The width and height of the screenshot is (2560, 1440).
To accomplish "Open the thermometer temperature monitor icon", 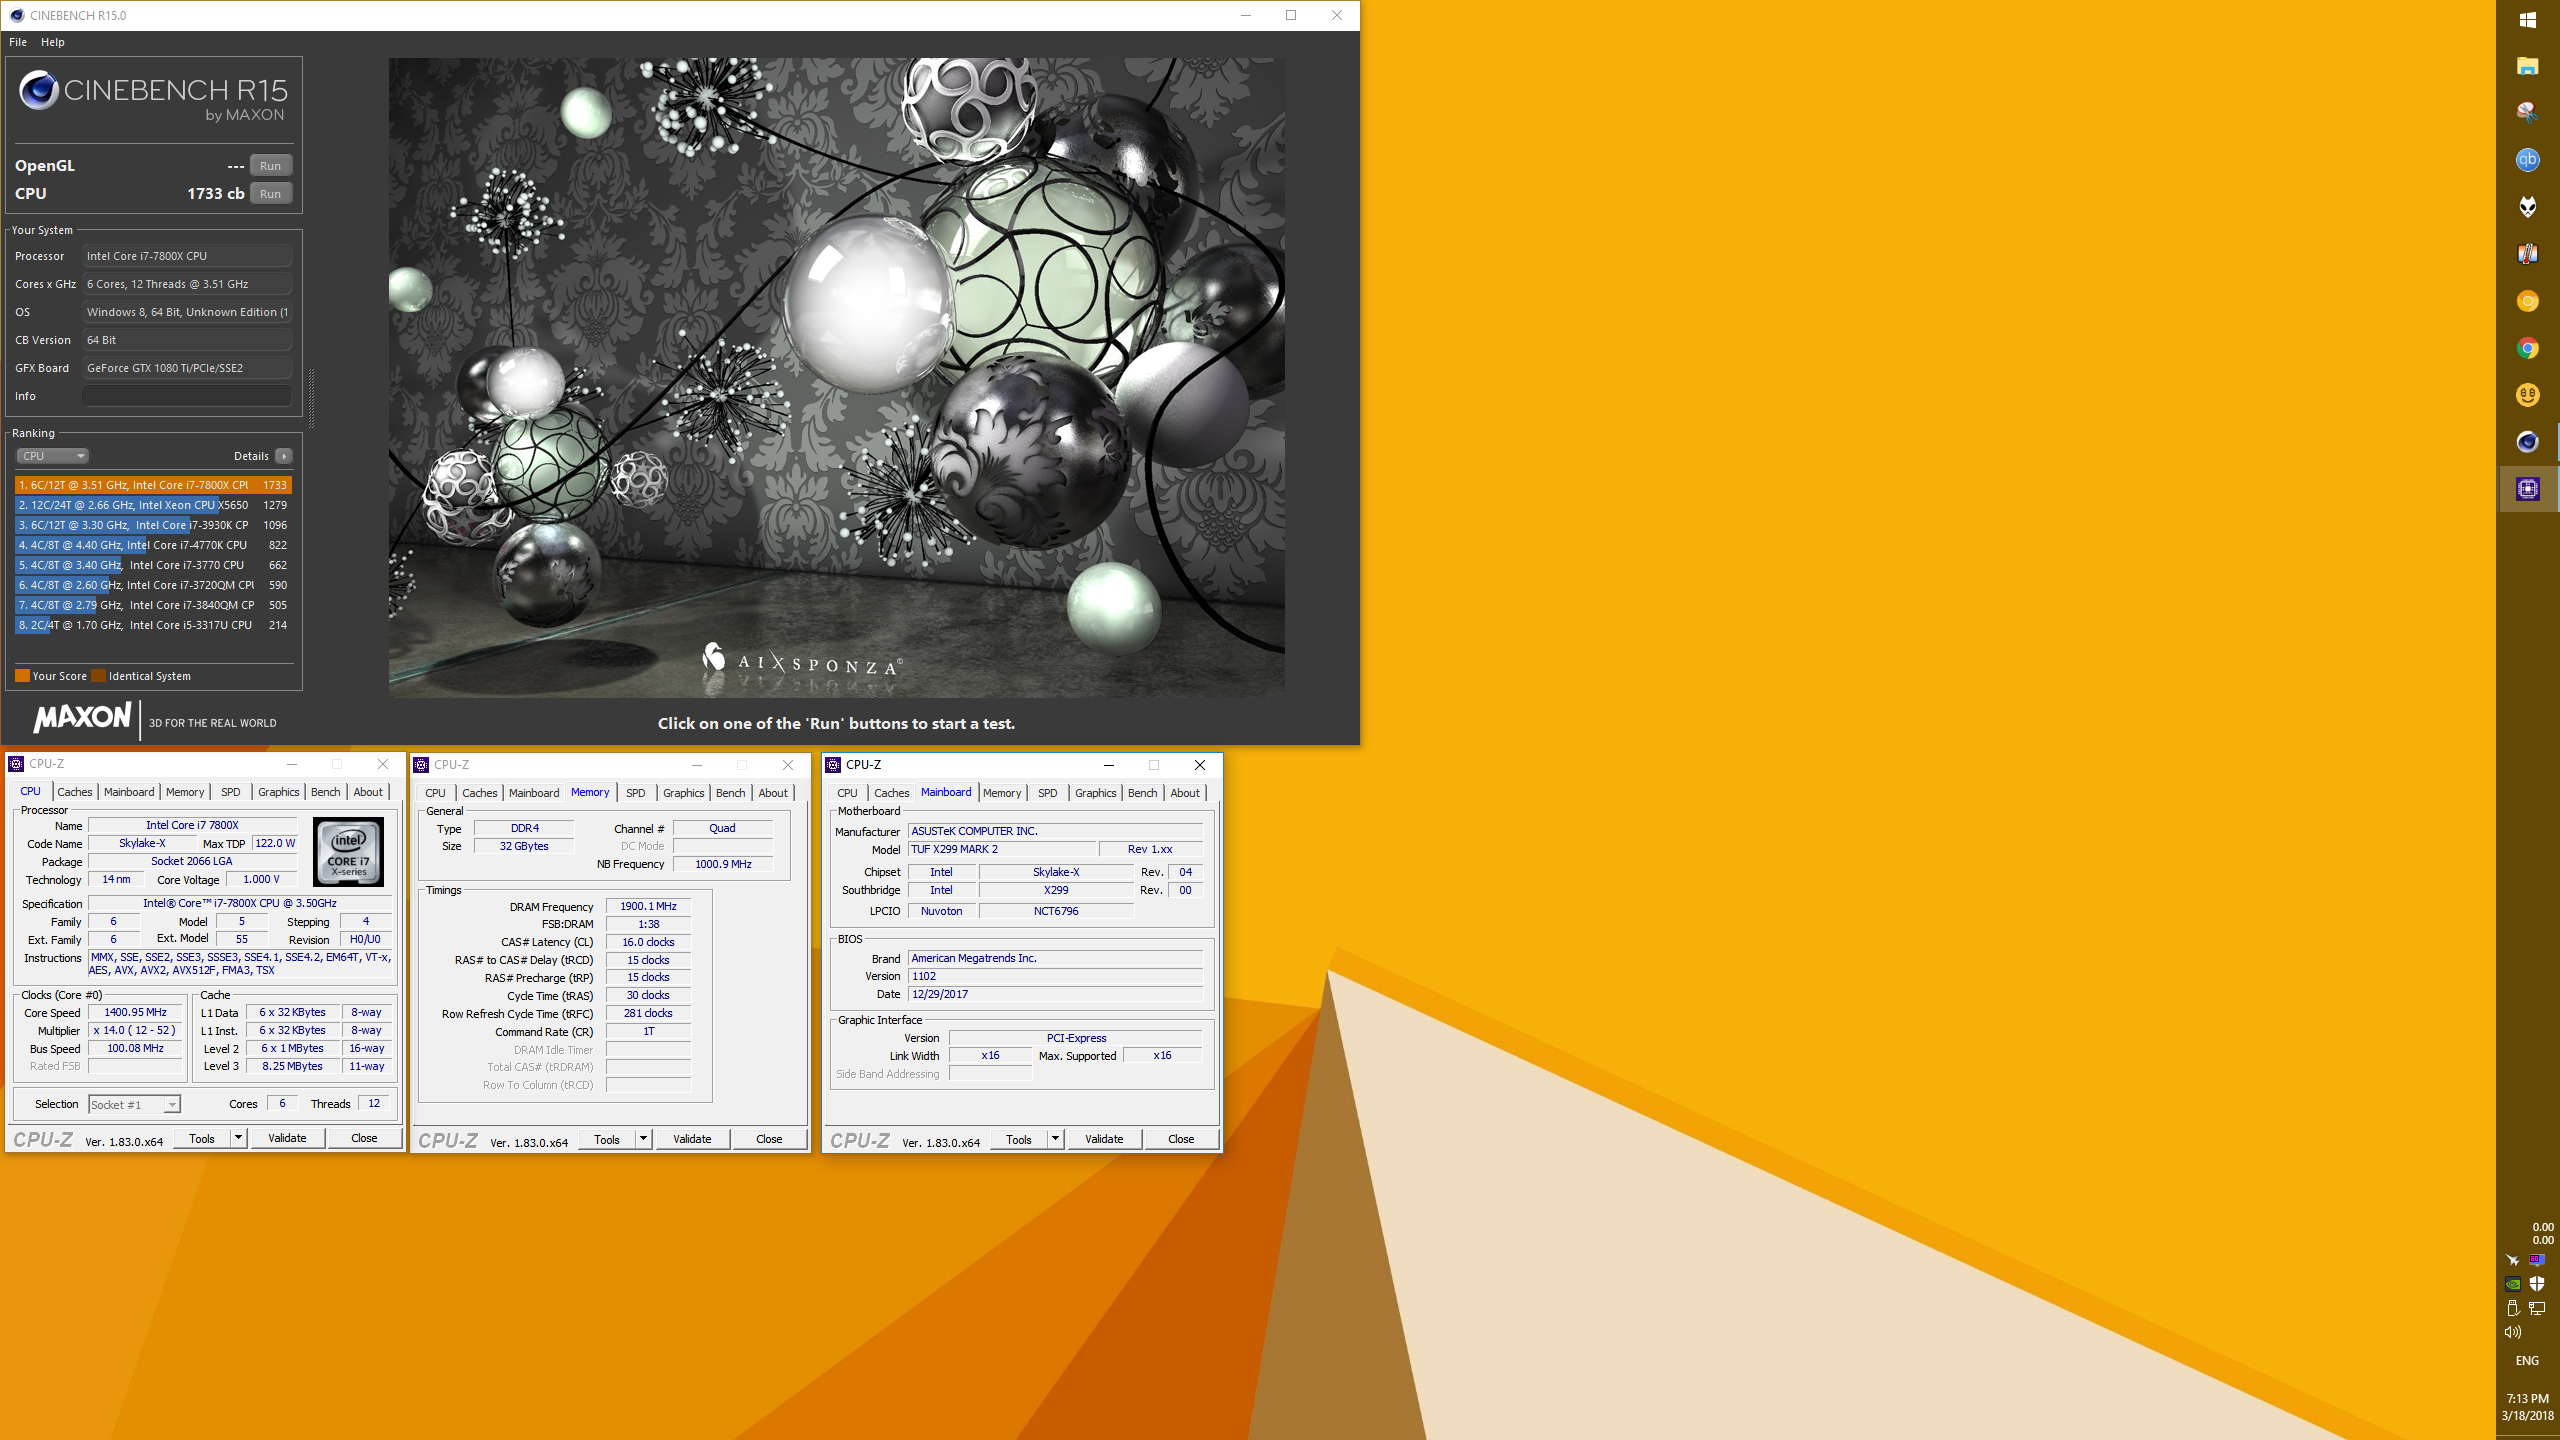I will pos(2527,254).
